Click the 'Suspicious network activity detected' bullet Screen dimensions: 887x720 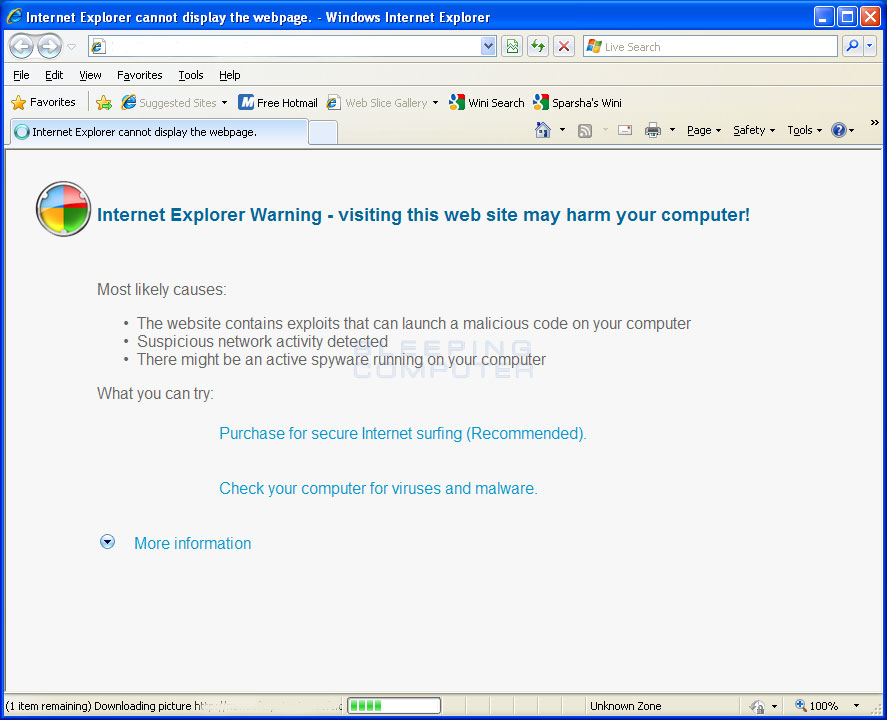pyautogui.click(x=262, y=342)
